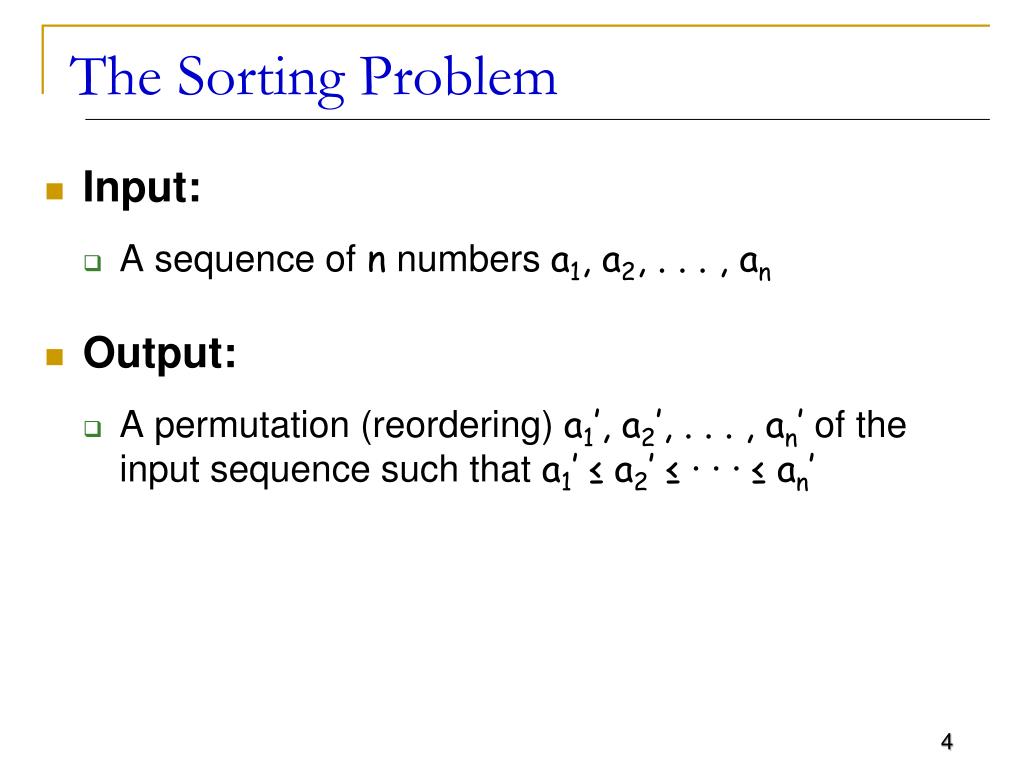Click slide number 4 in the corner
The image size is (1024, 768).
click(x=946, y=741)
